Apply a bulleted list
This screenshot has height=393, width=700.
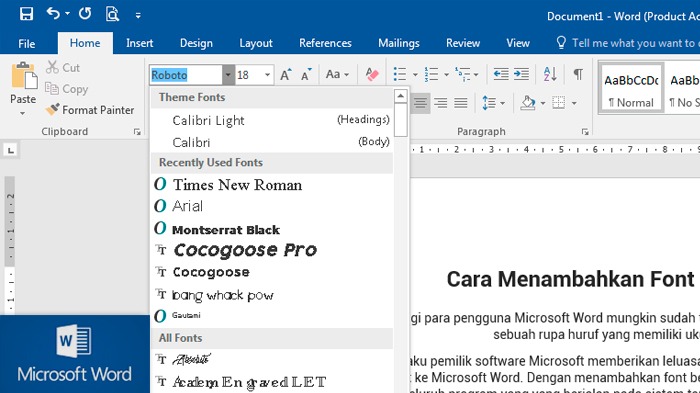[x=400, y=74]
